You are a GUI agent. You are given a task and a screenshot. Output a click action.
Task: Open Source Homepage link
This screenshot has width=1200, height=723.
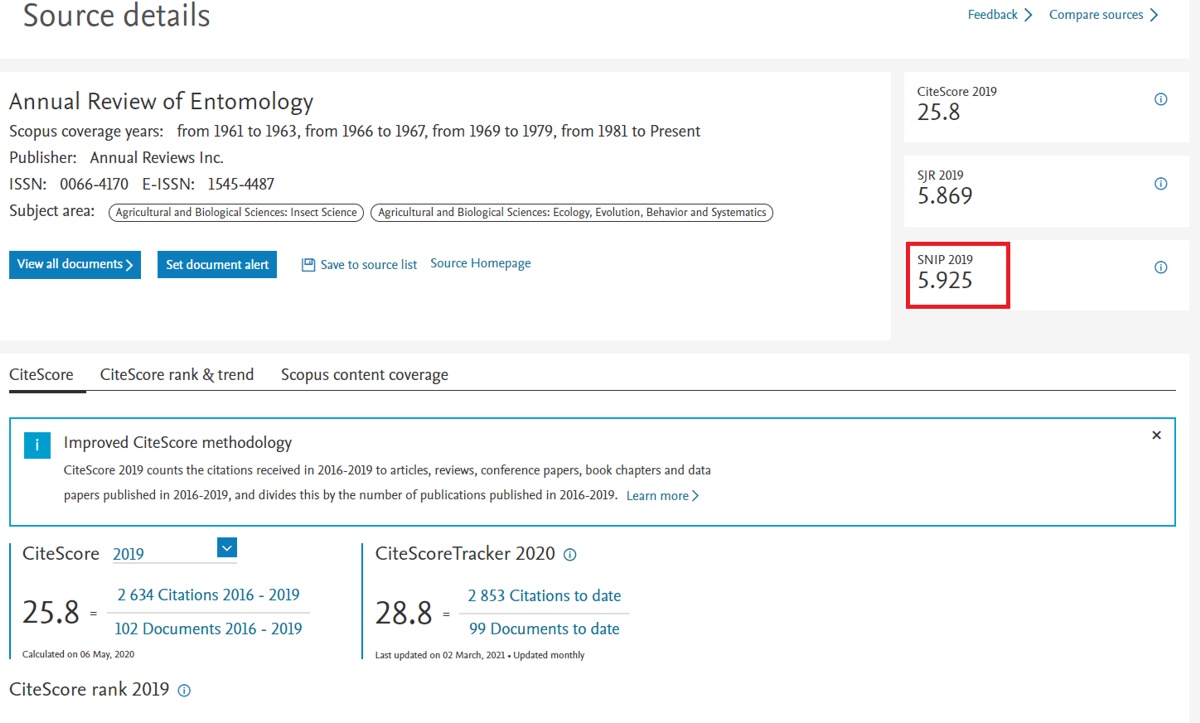(x=480, y=264)
